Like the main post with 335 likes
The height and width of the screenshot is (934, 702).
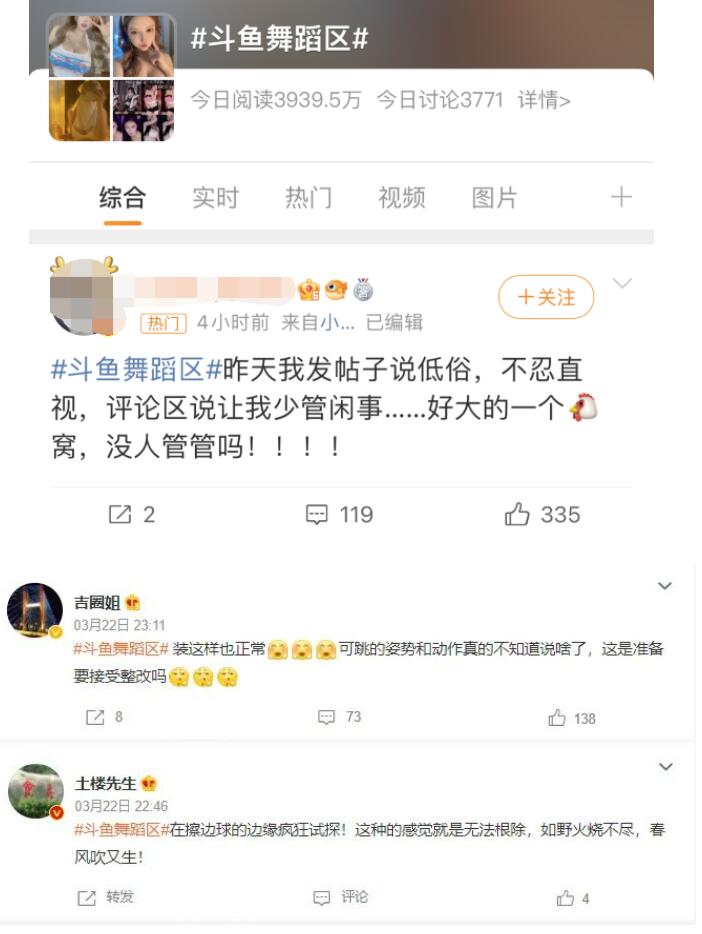point(517,513)
